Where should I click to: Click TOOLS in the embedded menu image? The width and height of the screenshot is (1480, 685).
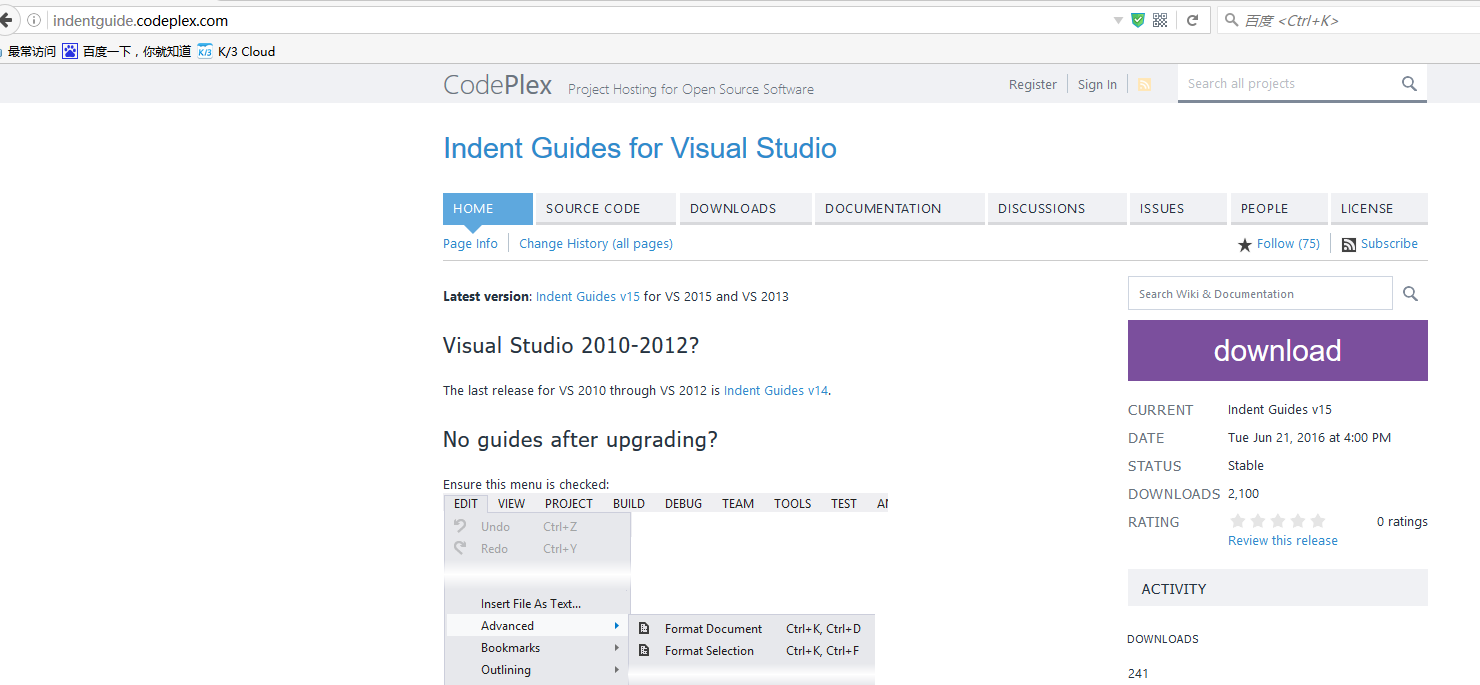[793, 503]
